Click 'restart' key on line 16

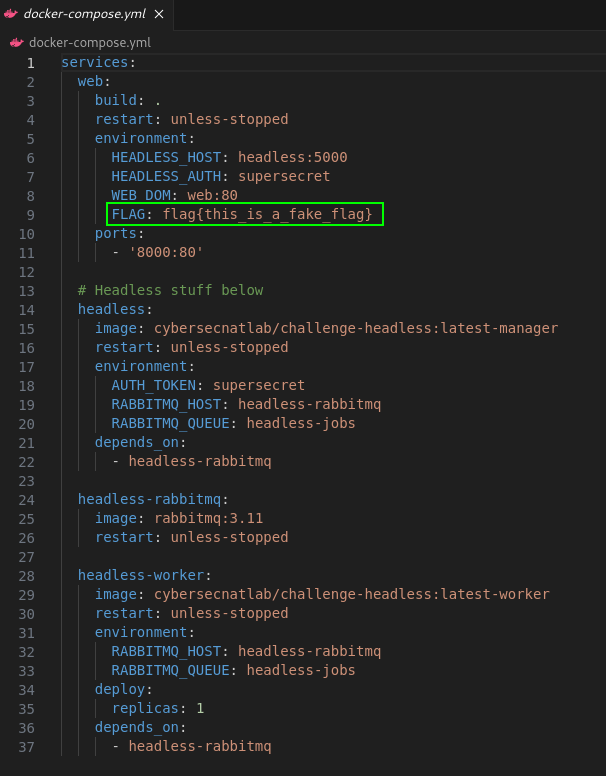pos(124,347)
